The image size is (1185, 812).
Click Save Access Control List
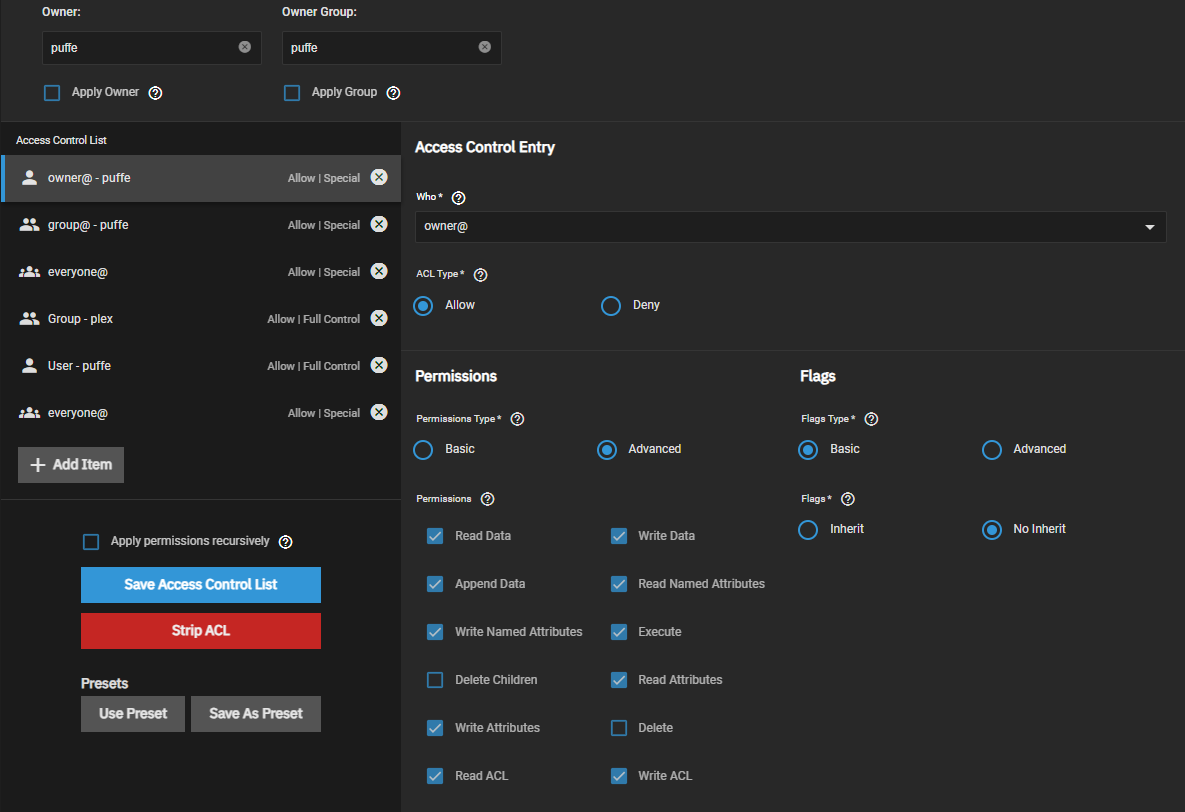(x=201, y=584)
